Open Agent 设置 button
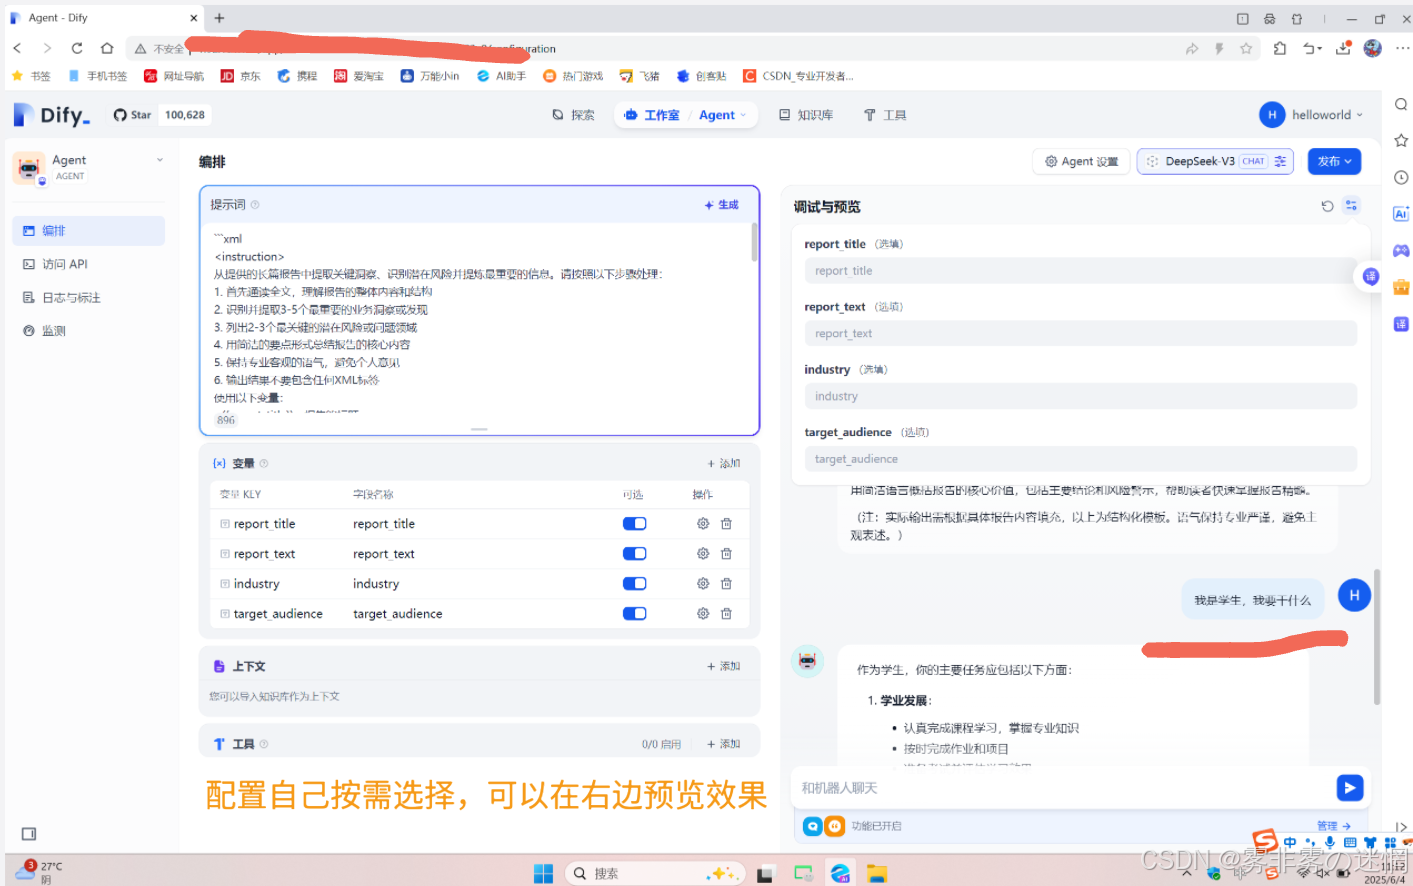This screenshot has height=886, width=1413. (x=1081, y=161)
